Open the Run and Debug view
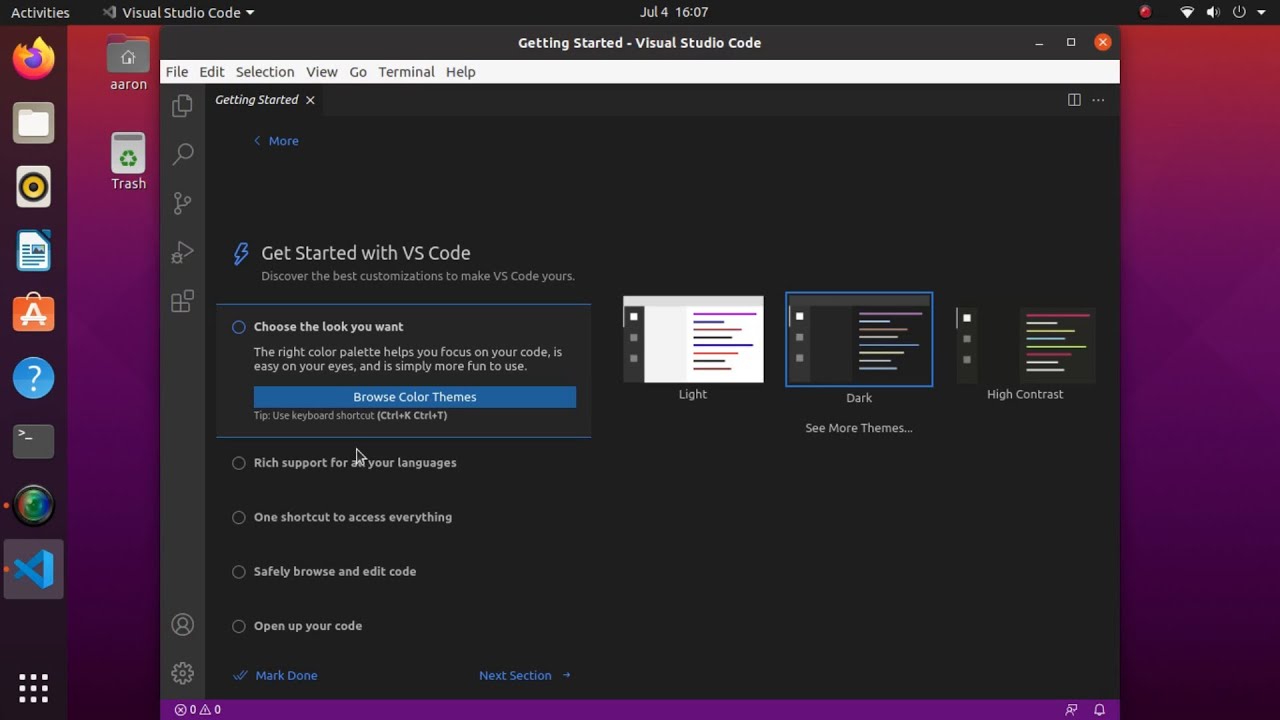This screenshot has height=720, width=1280. (182, 252)
